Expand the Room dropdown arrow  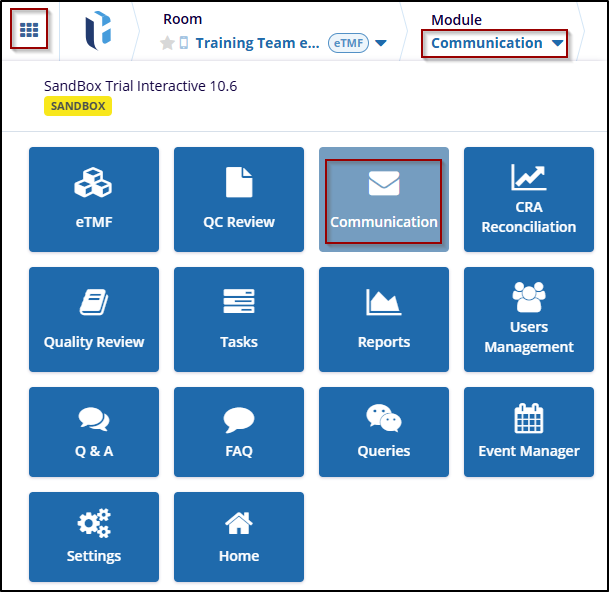click(x=381, y=43)
